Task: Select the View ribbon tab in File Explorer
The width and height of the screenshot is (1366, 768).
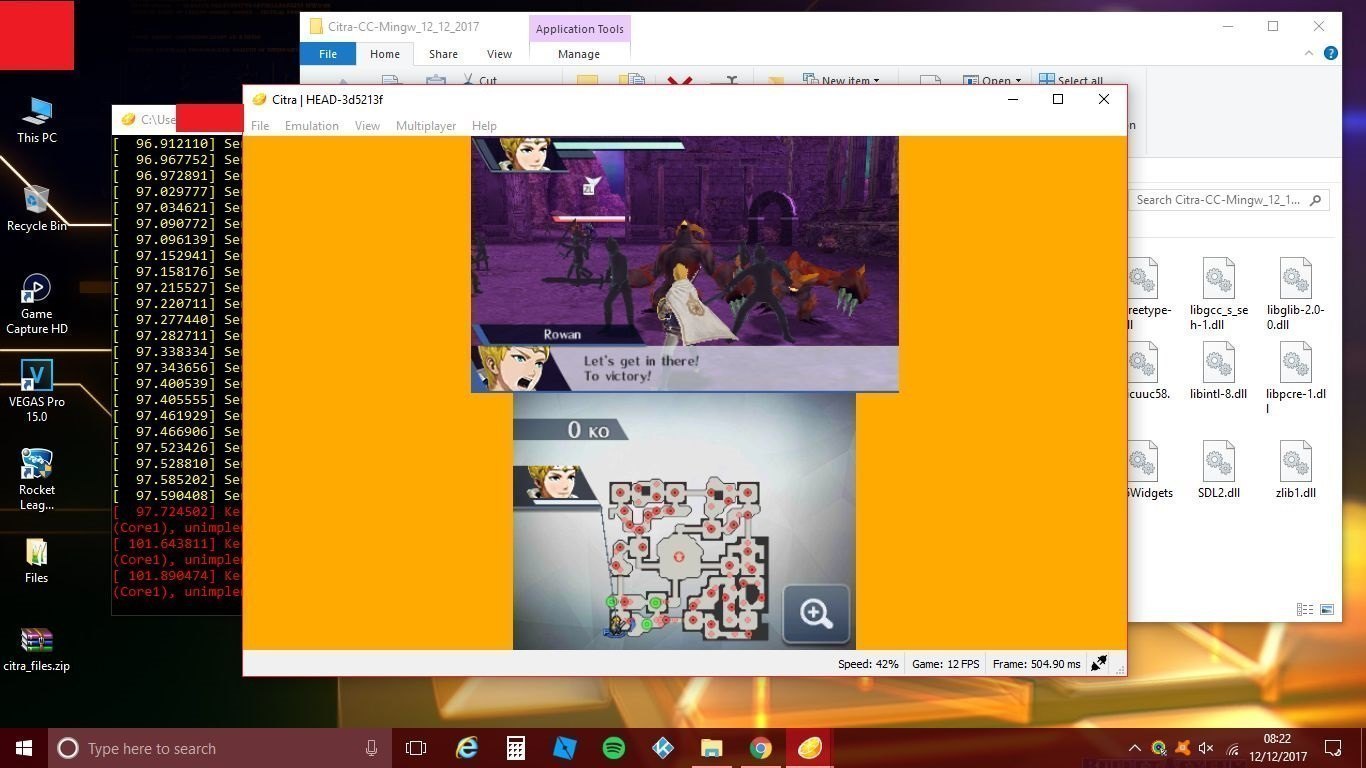Action: (x=499, y=54)
